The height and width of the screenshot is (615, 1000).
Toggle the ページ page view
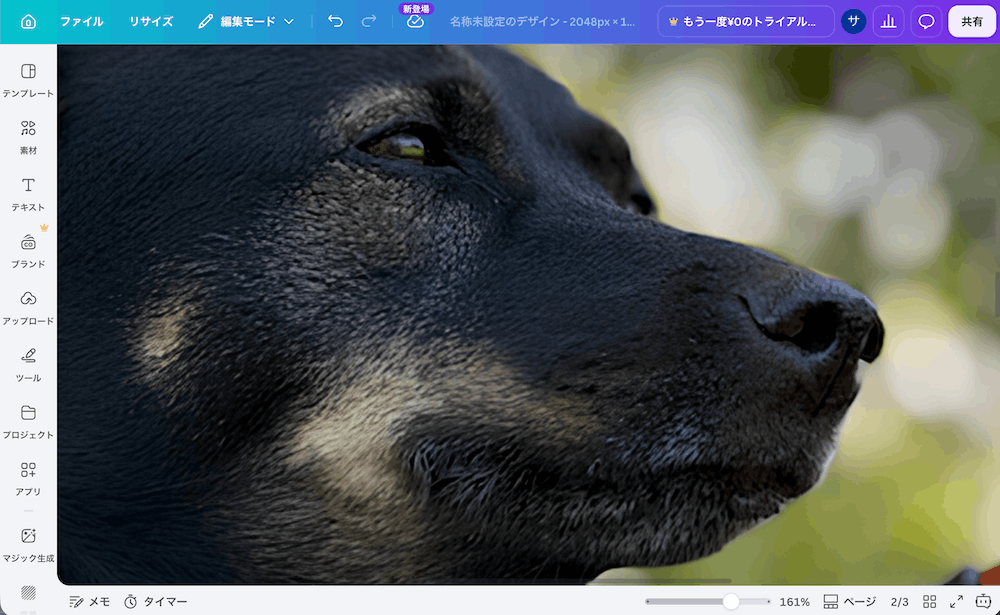[x=849, y=602]
